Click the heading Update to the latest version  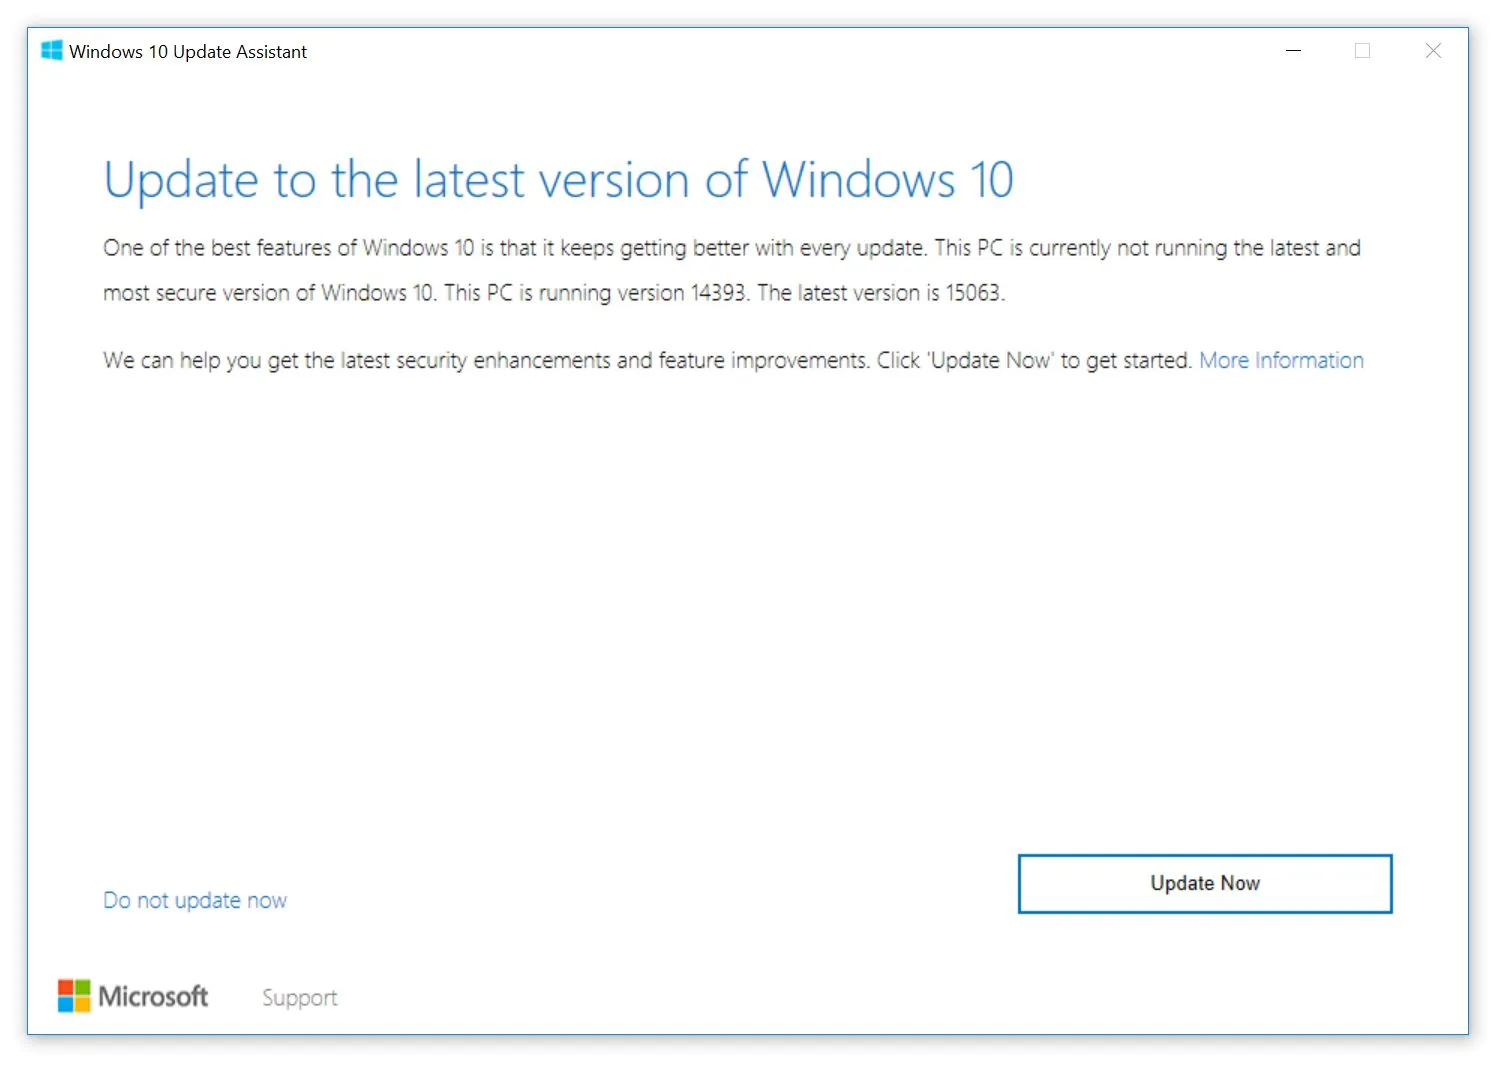[558, 180]
